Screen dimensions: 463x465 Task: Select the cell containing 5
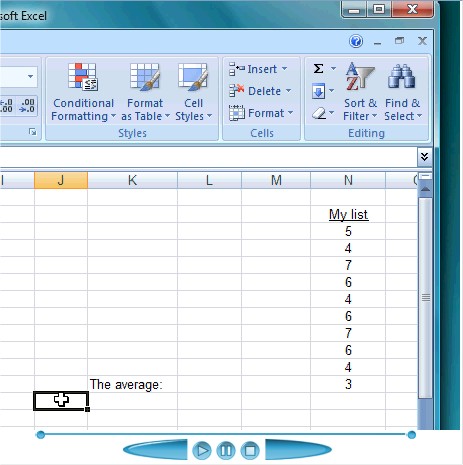click(348, 231)
